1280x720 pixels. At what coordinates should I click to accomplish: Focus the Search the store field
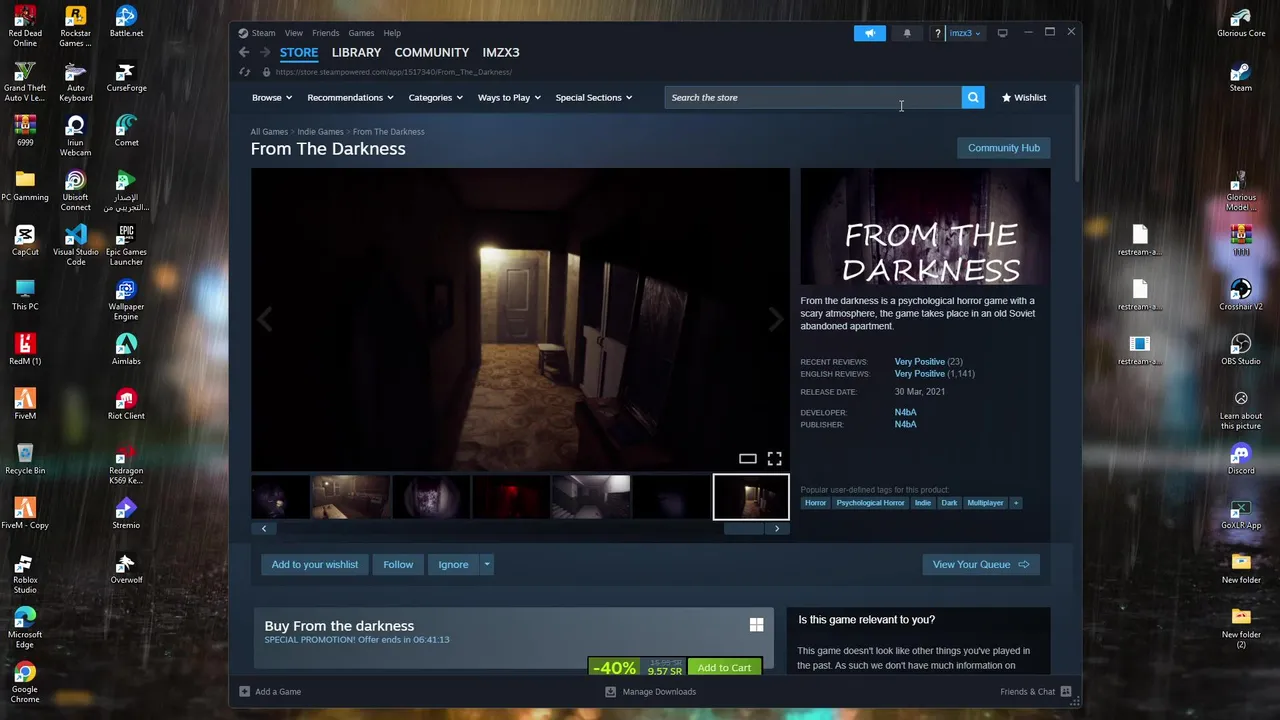(x=812, y=97)
